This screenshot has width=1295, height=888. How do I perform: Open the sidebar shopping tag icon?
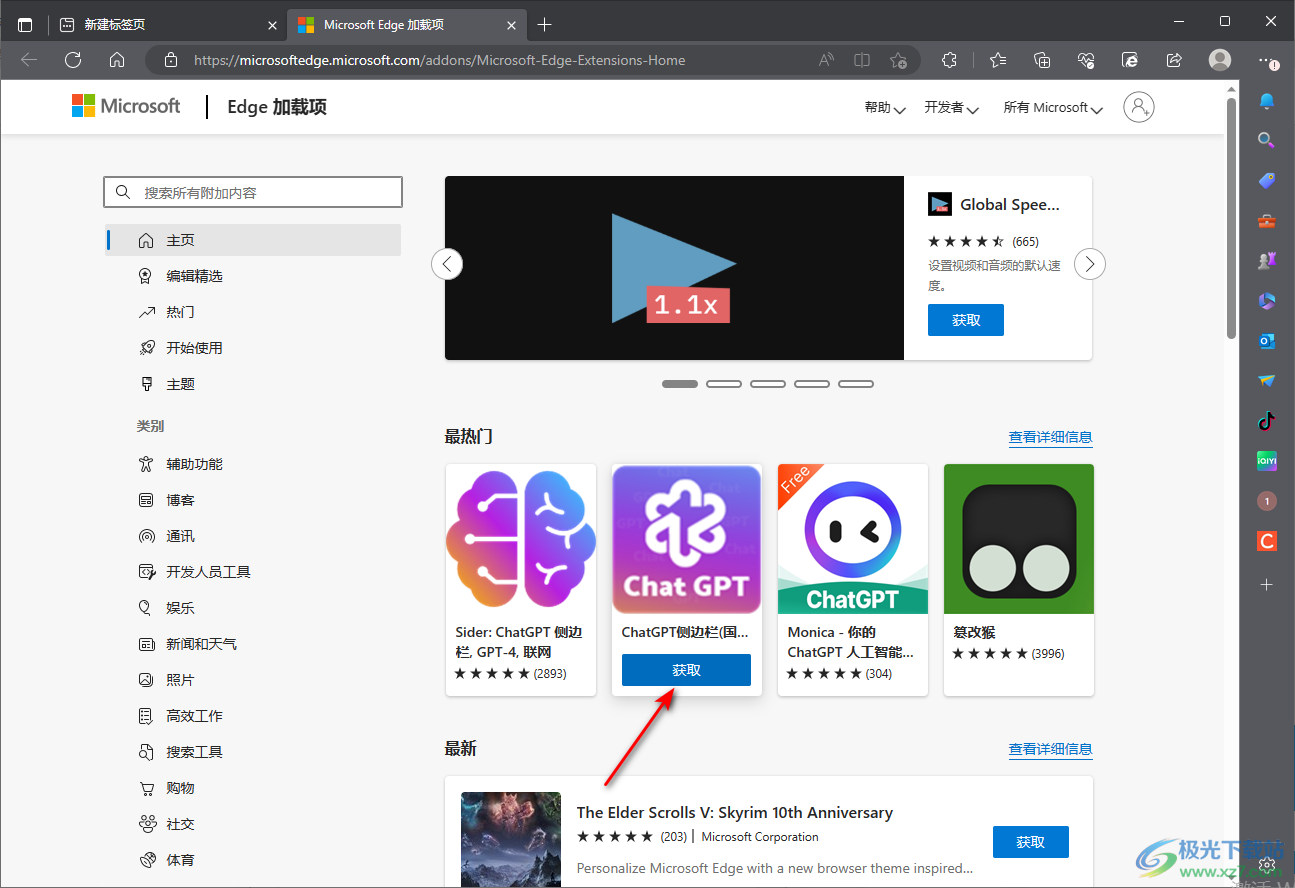[x=1267, y=181]
